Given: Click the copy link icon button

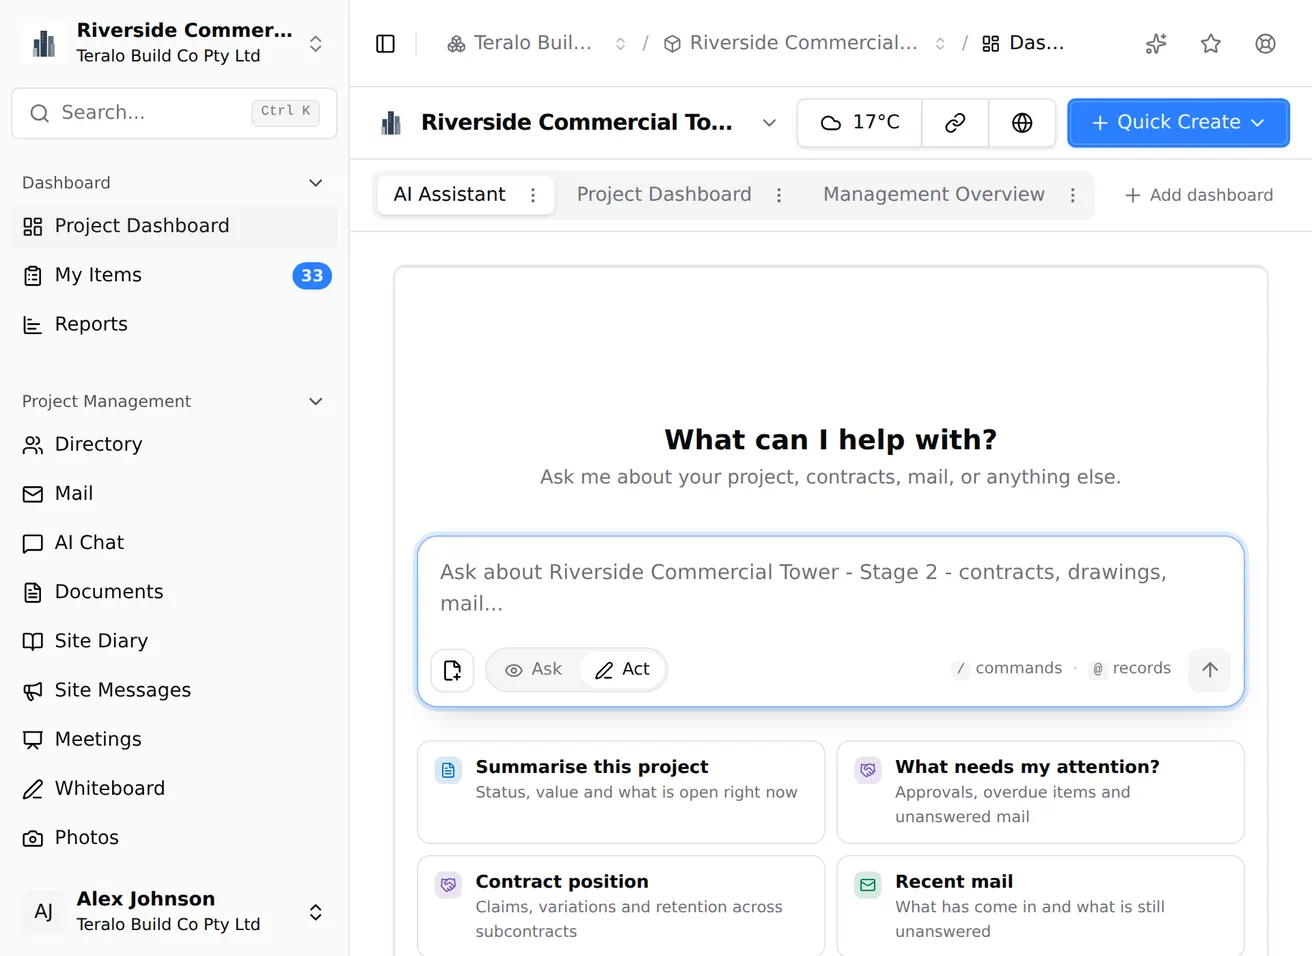Looking at the screenshot, I should coord(955,123).
